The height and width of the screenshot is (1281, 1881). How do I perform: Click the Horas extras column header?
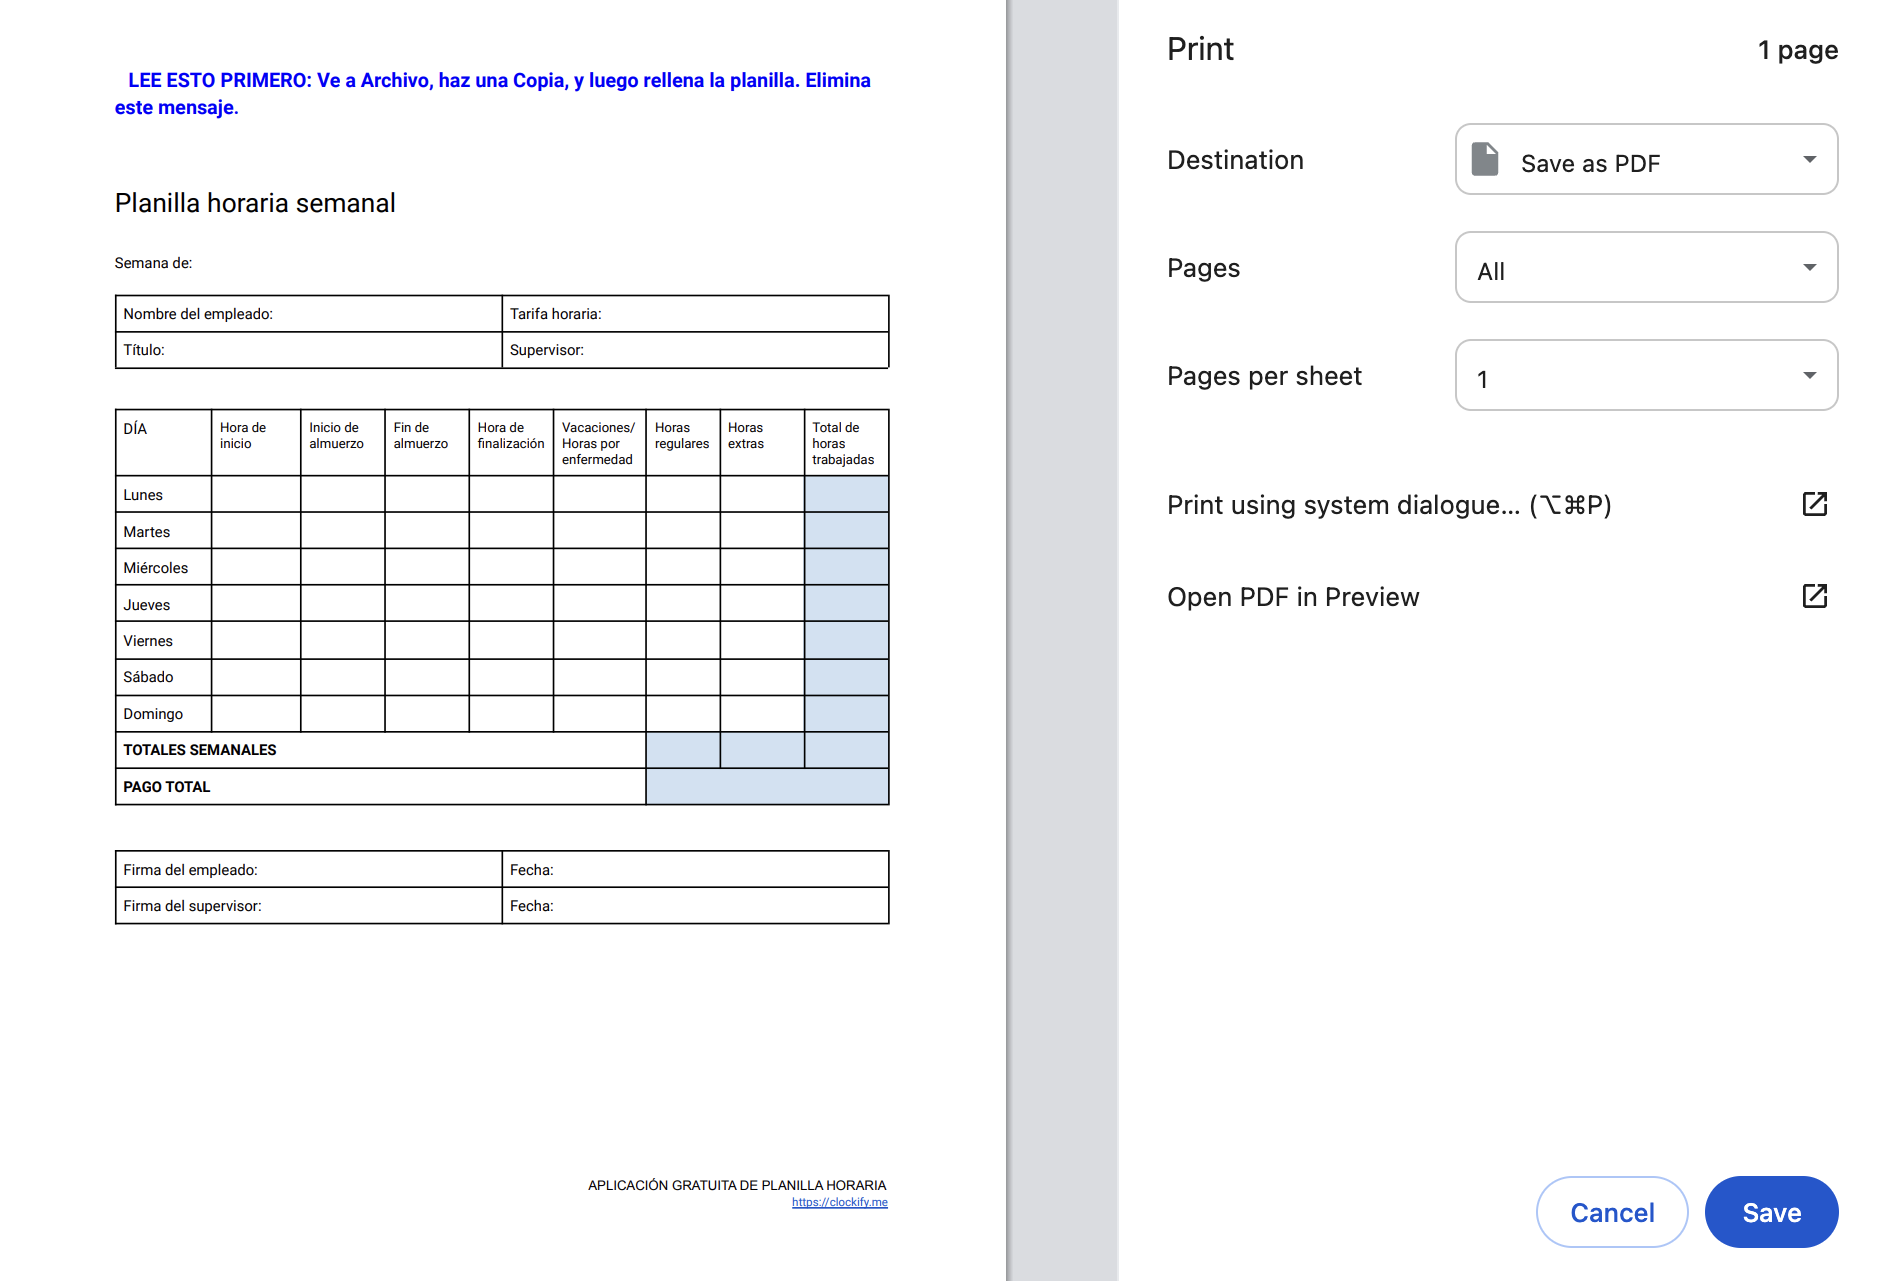coord(762,442)
